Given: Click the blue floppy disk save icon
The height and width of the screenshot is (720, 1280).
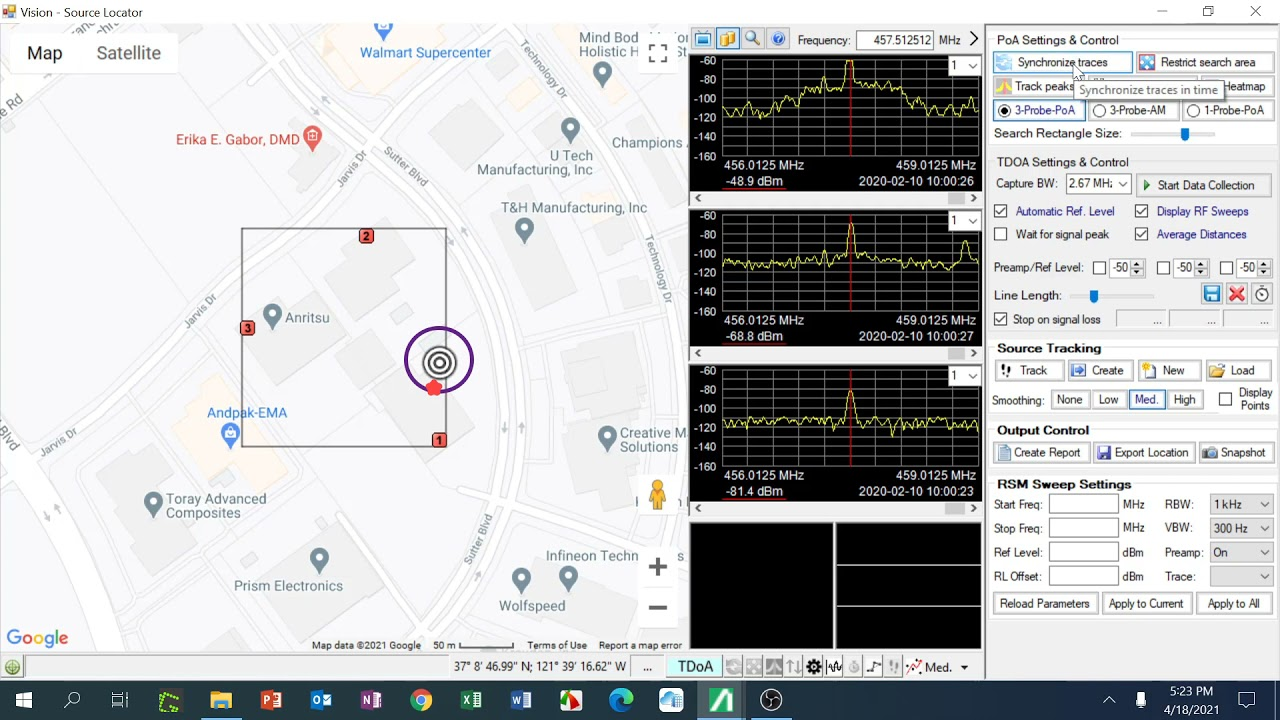Looking at the screenshot, I should [x=1211, y=294].
